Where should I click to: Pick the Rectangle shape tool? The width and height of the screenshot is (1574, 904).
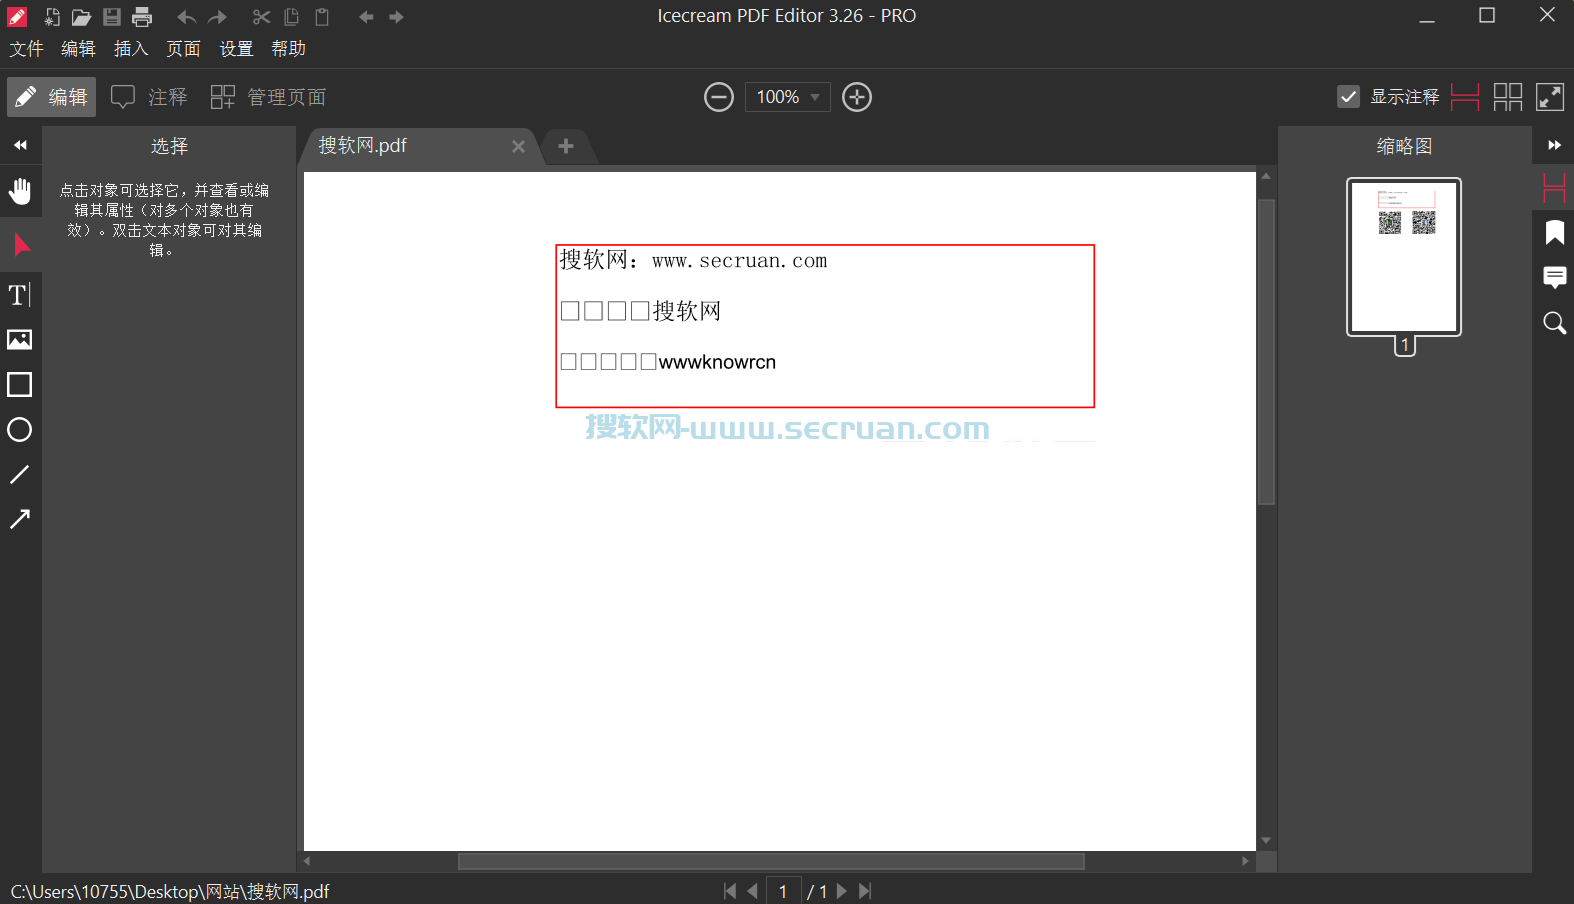[x=20, y=385]
